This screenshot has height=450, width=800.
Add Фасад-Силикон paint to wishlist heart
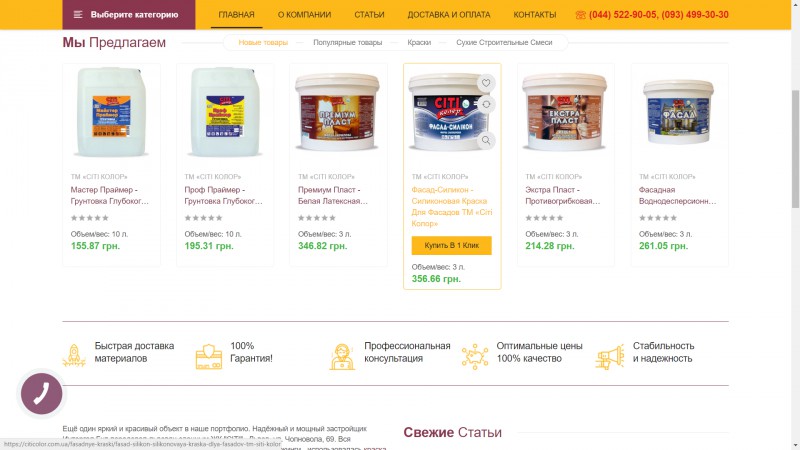pos(486,83)
